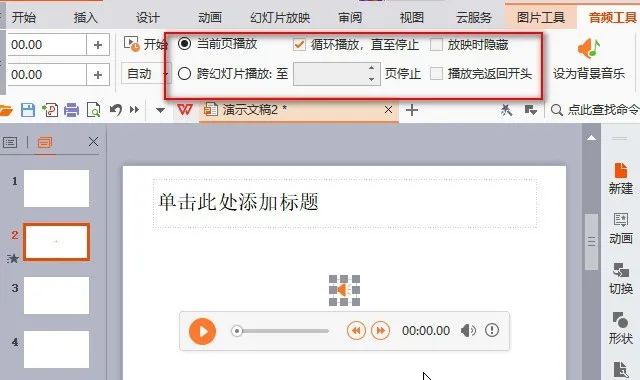Increase the stop-page number with the up arrow
This screenshot has height=380, width=640.
[x=371, y=68]
